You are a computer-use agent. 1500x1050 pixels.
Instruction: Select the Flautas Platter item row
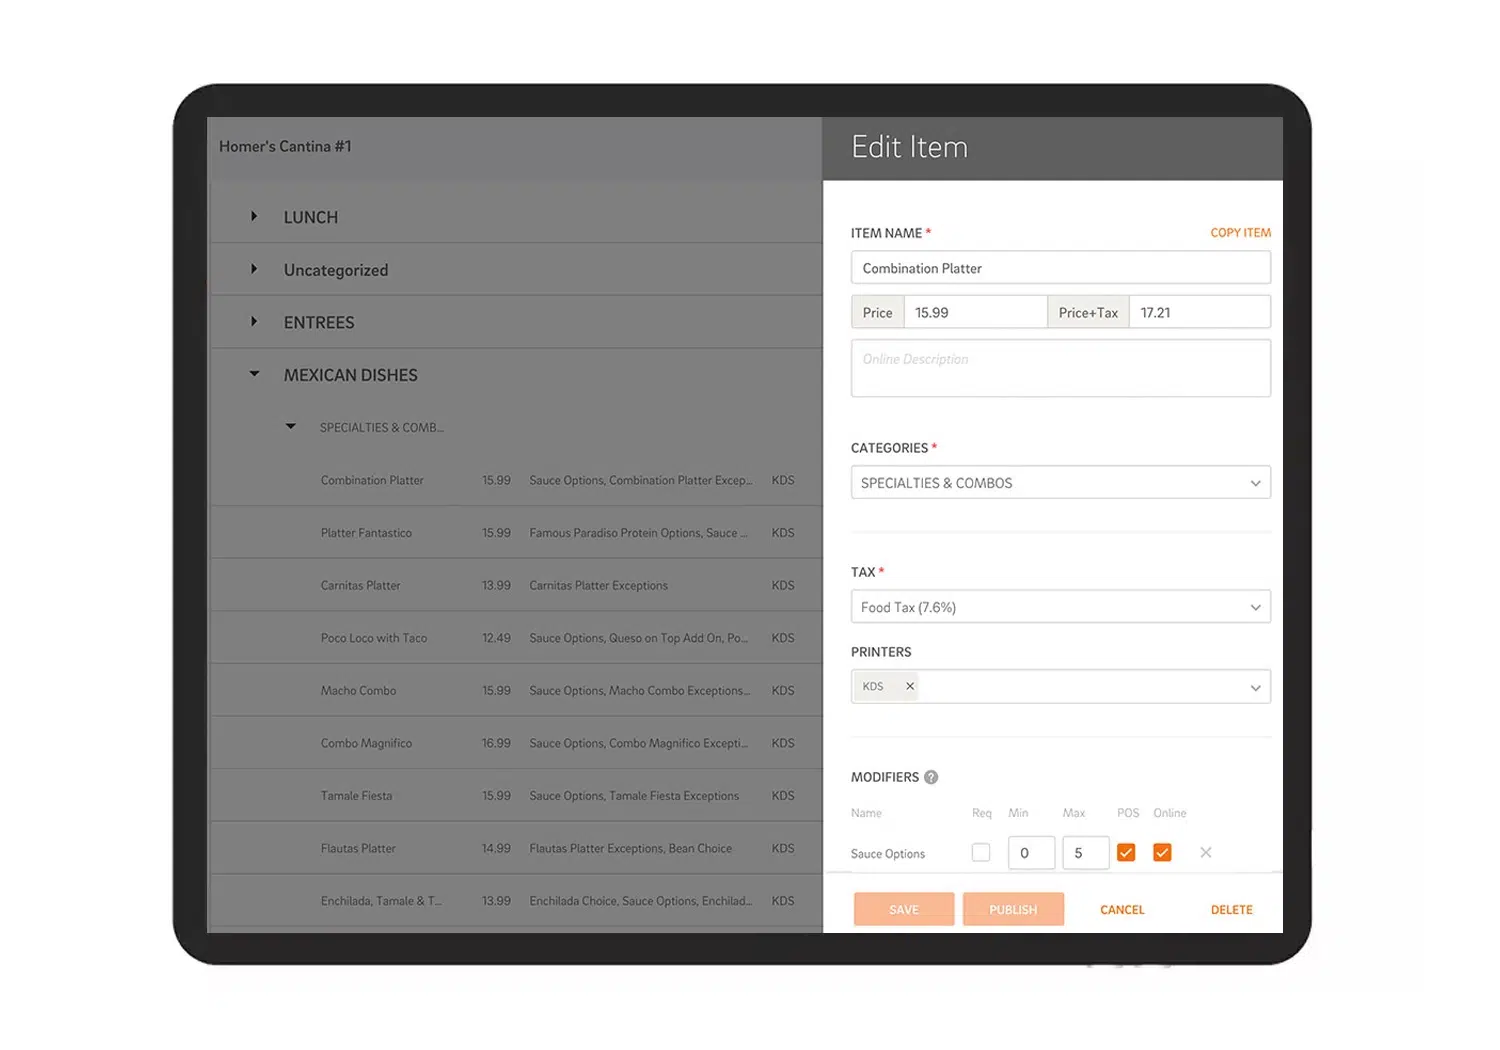coord(516,848)
